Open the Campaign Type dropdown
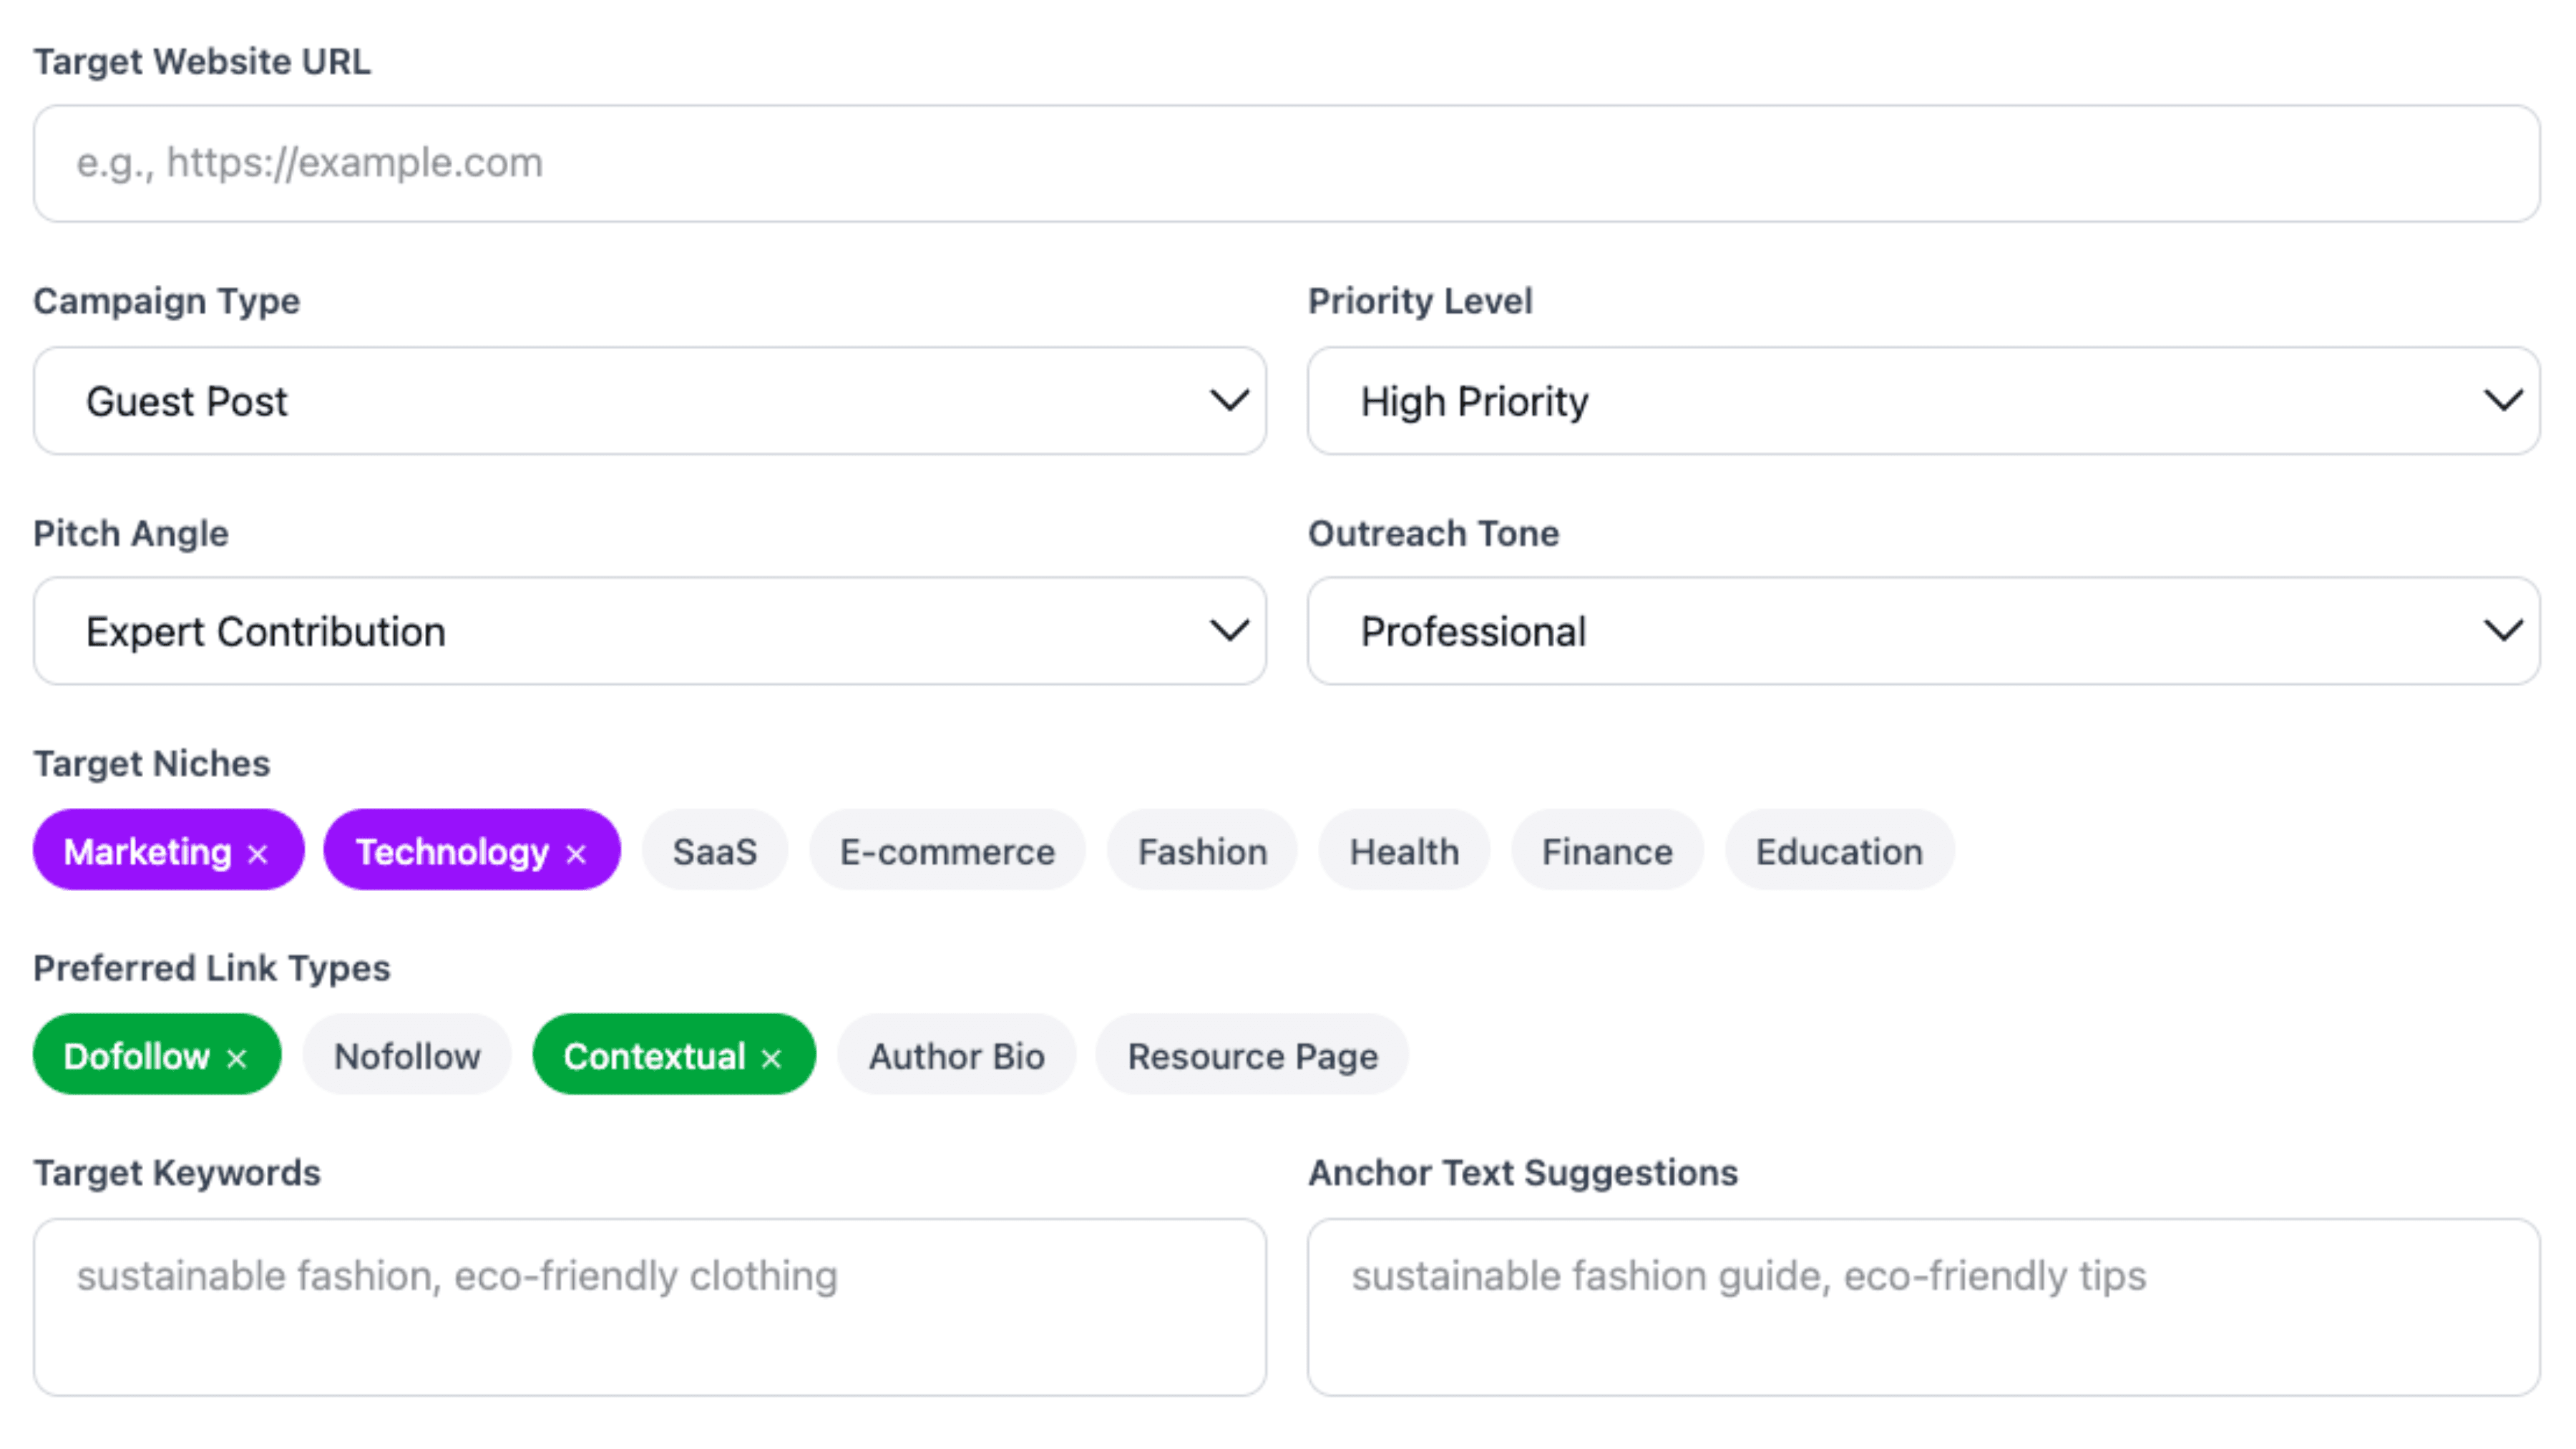Viewport: 2576px width, 1449px height. pyautogui.click(x=649, y=401)
